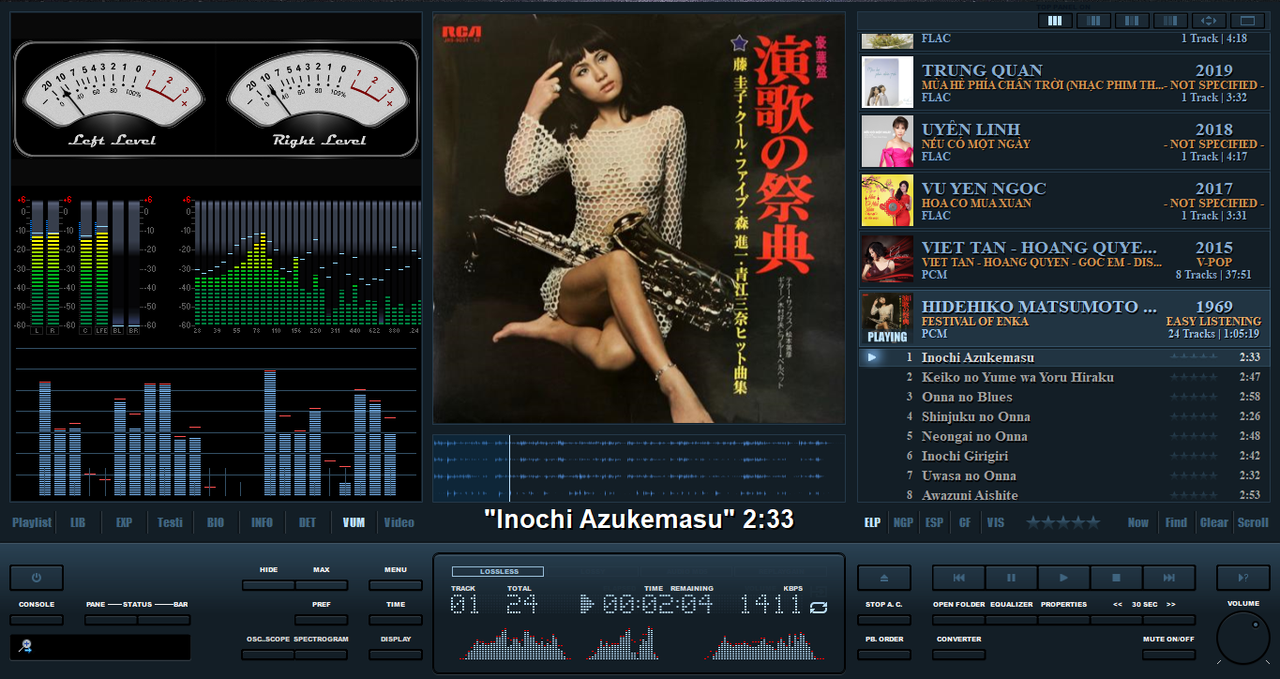The height and width of the screenshot is (679, 1280).
Task: Click the four-arrow expand layout icon
Action: point(1209,20)
